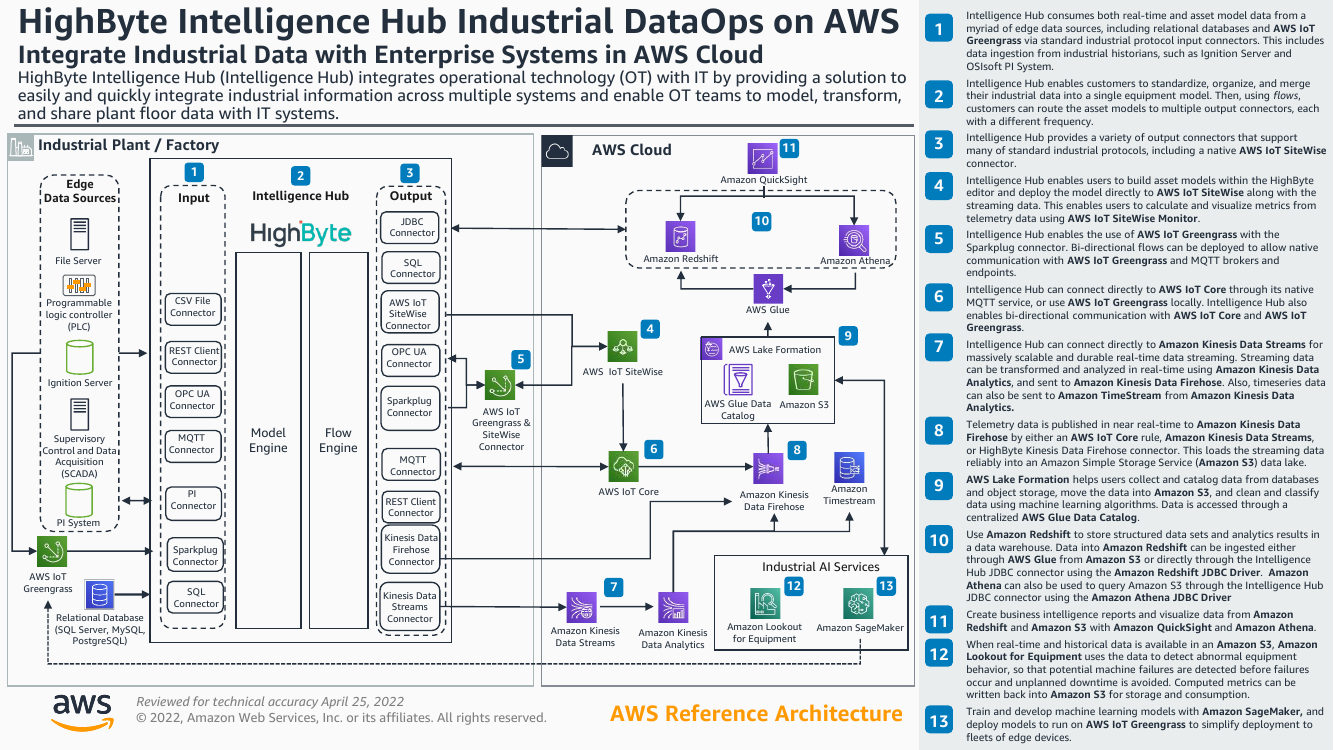Click the AWS Cloud header icon
The width and height of the screenshot is (1334, 750).
pyautogui.click(x=558, y=151)
